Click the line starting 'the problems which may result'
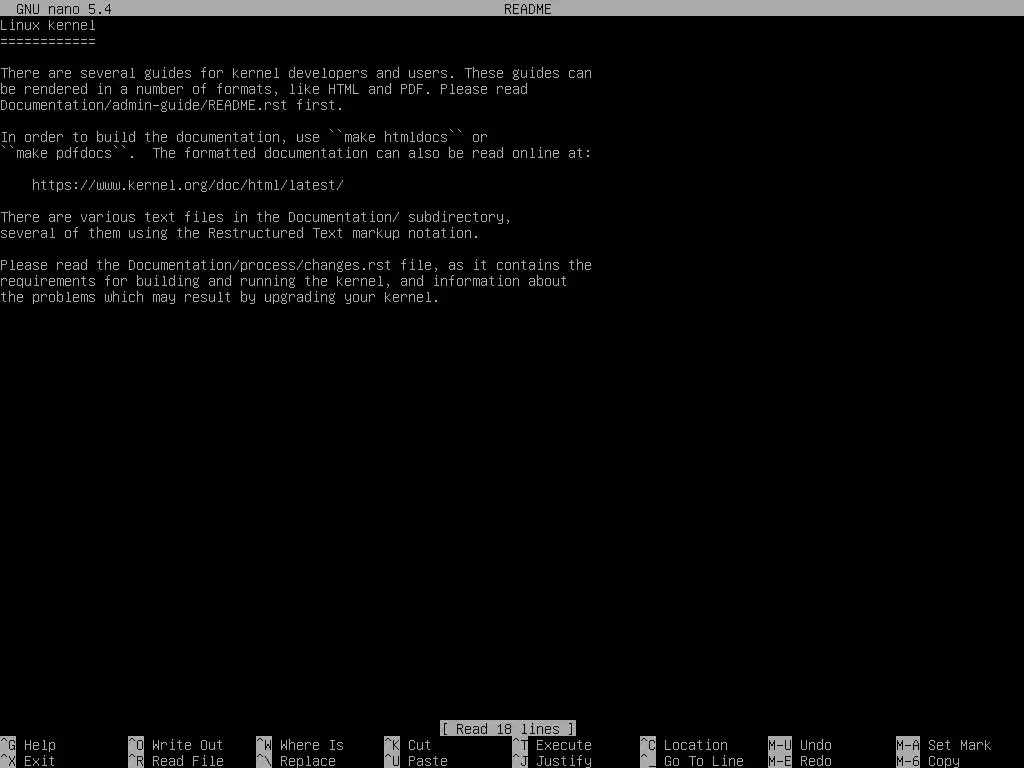 (219, 297)
